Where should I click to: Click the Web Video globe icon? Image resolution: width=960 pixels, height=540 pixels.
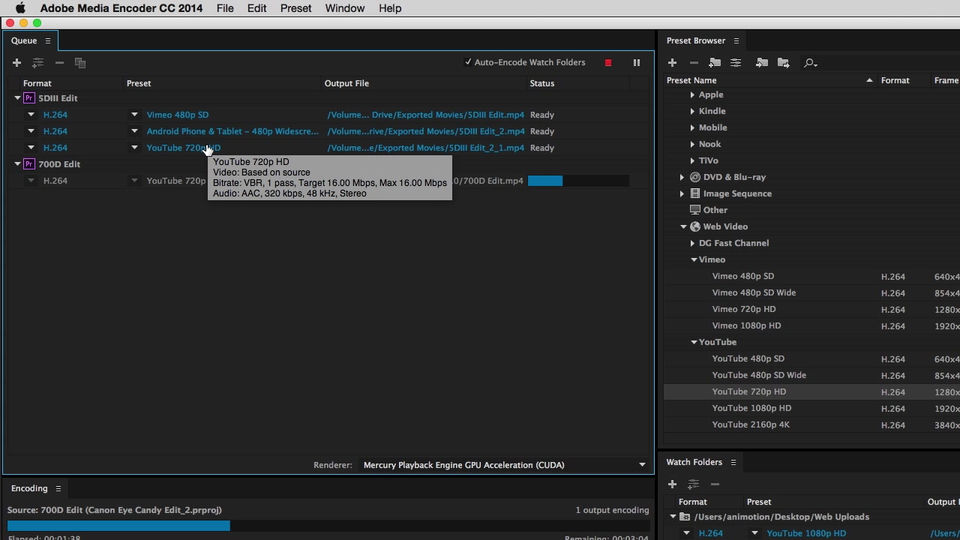[695, 227]
